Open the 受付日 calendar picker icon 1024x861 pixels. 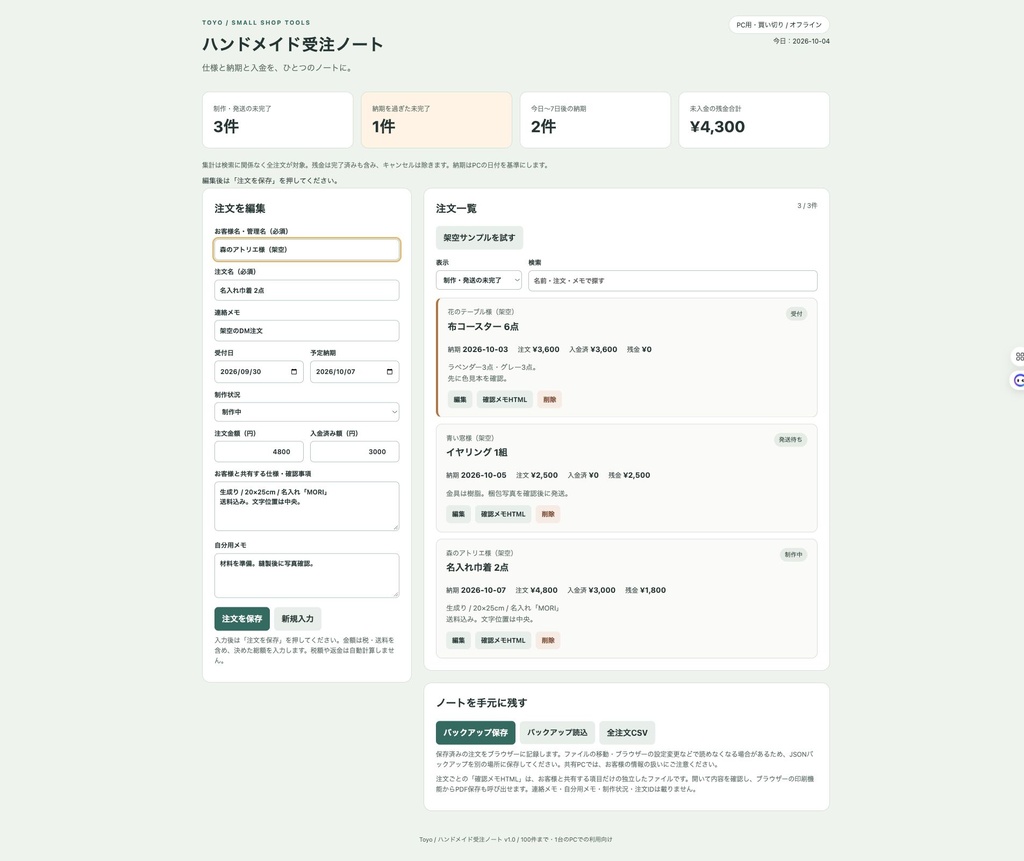[x=294, y=372]
